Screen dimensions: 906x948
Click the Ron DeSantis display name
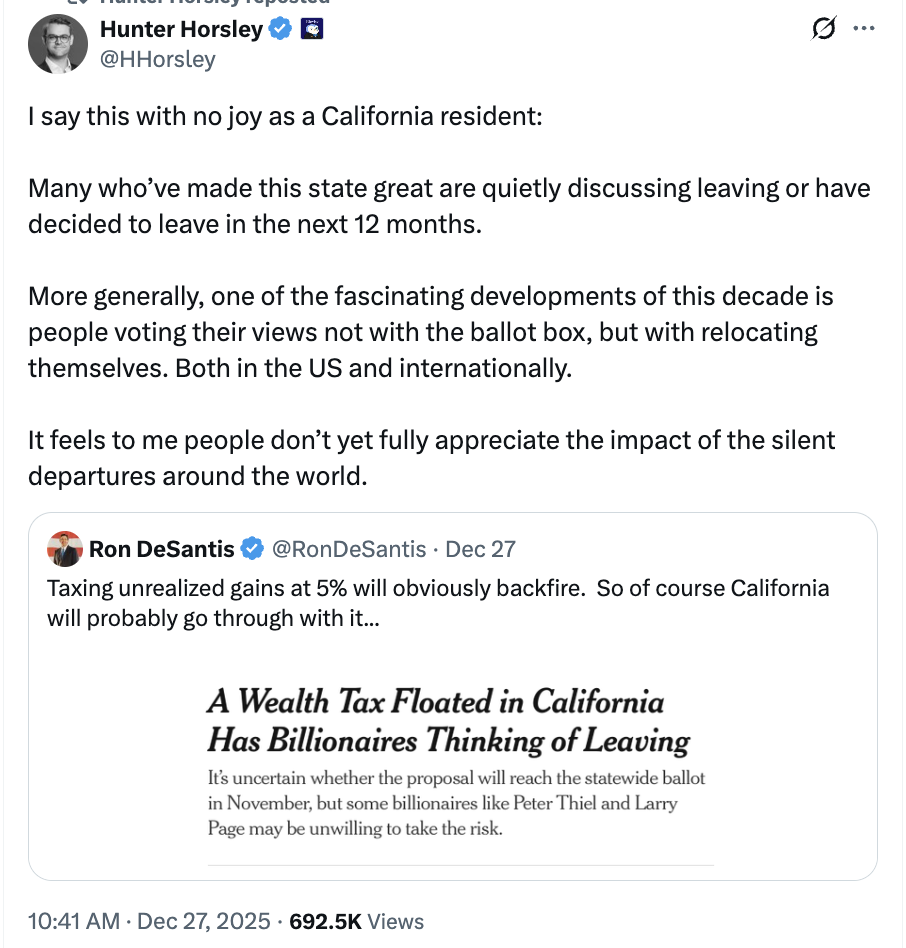pyautogui.click(x=162, y=549)
